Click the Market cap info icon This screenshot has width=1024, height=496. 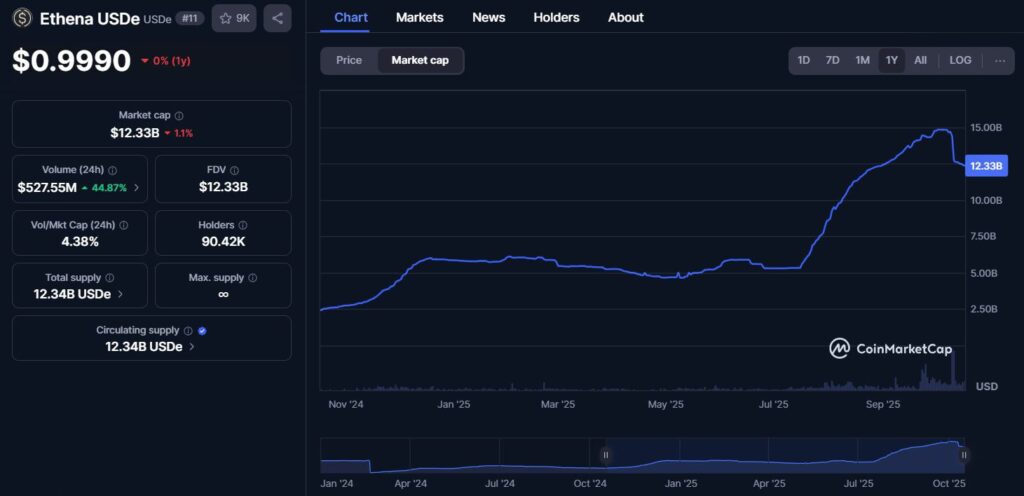click(179, 116)
